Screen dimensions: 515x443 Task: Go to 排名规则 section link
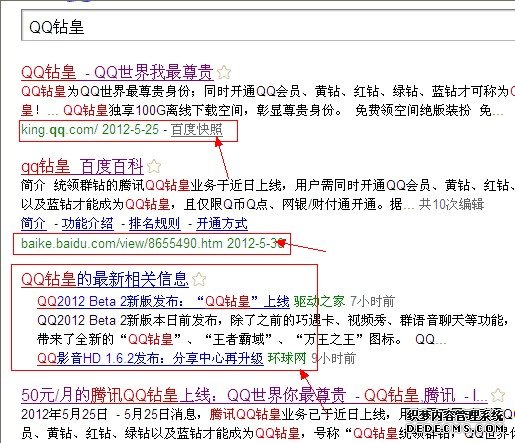pyautogui.click(x=155, y=223)
